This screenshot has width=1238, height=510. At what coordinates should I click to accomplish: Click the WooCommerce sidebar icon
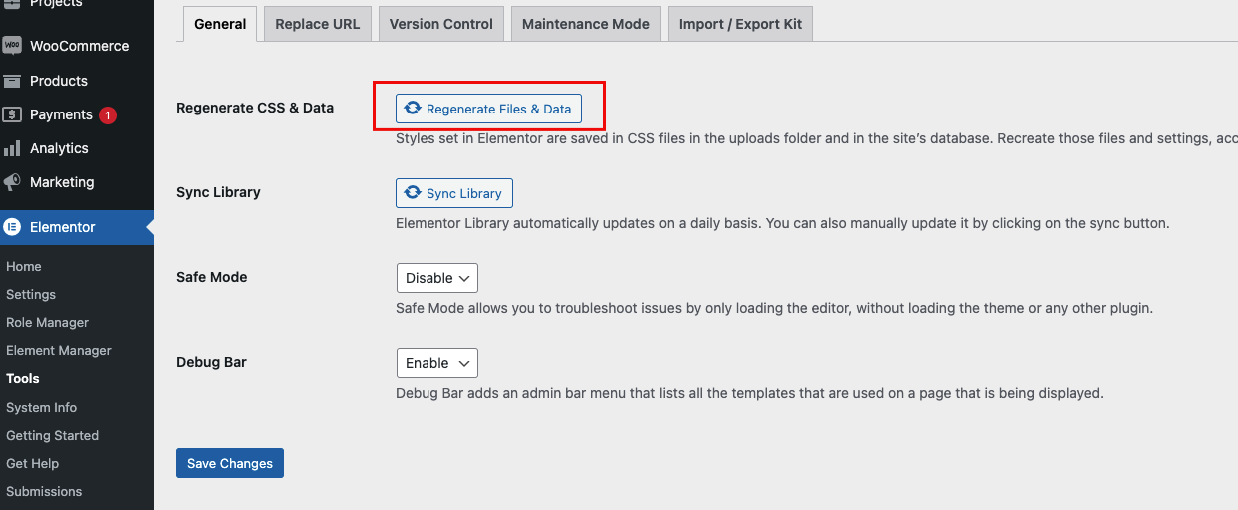(x=12, y=46)
